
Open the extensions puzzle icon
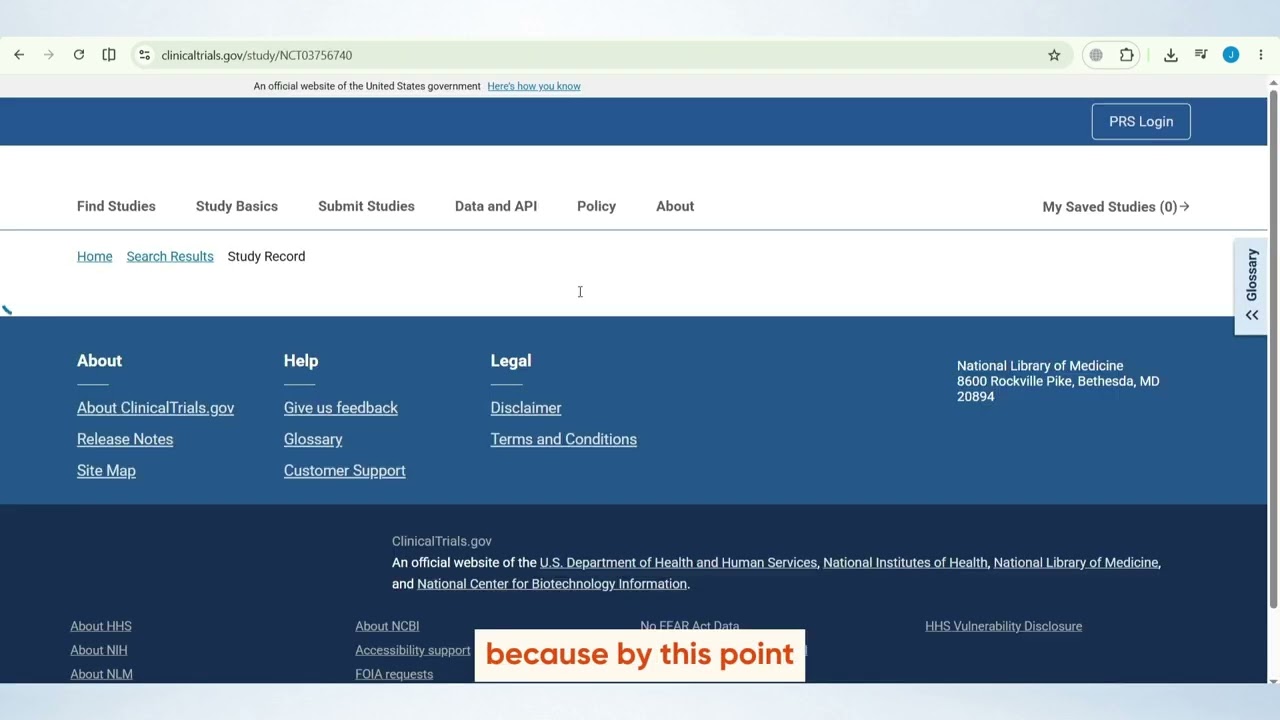coord(1127,55)
